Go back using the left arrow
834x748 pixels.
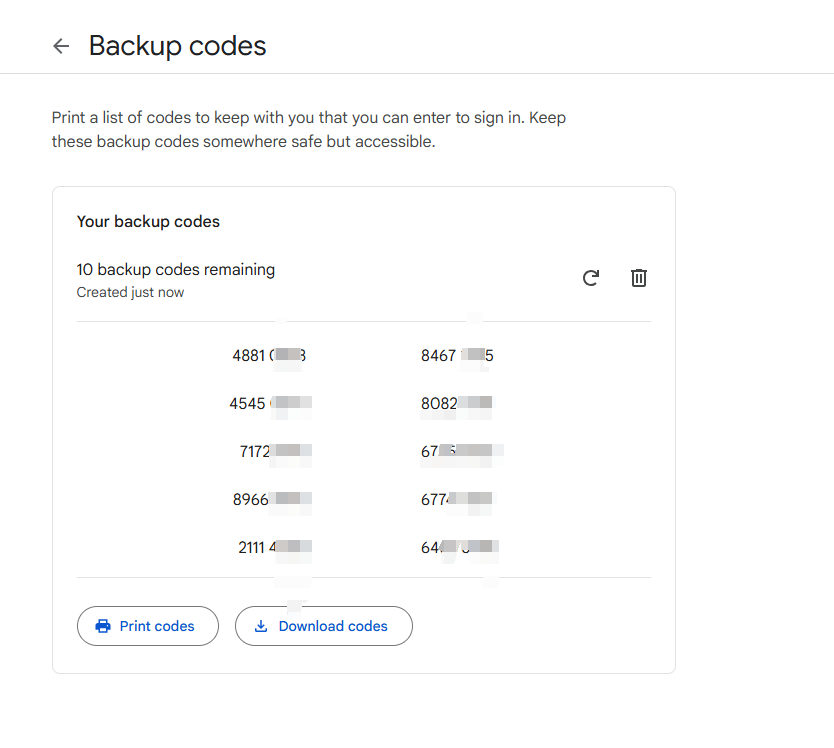[61, 46]
